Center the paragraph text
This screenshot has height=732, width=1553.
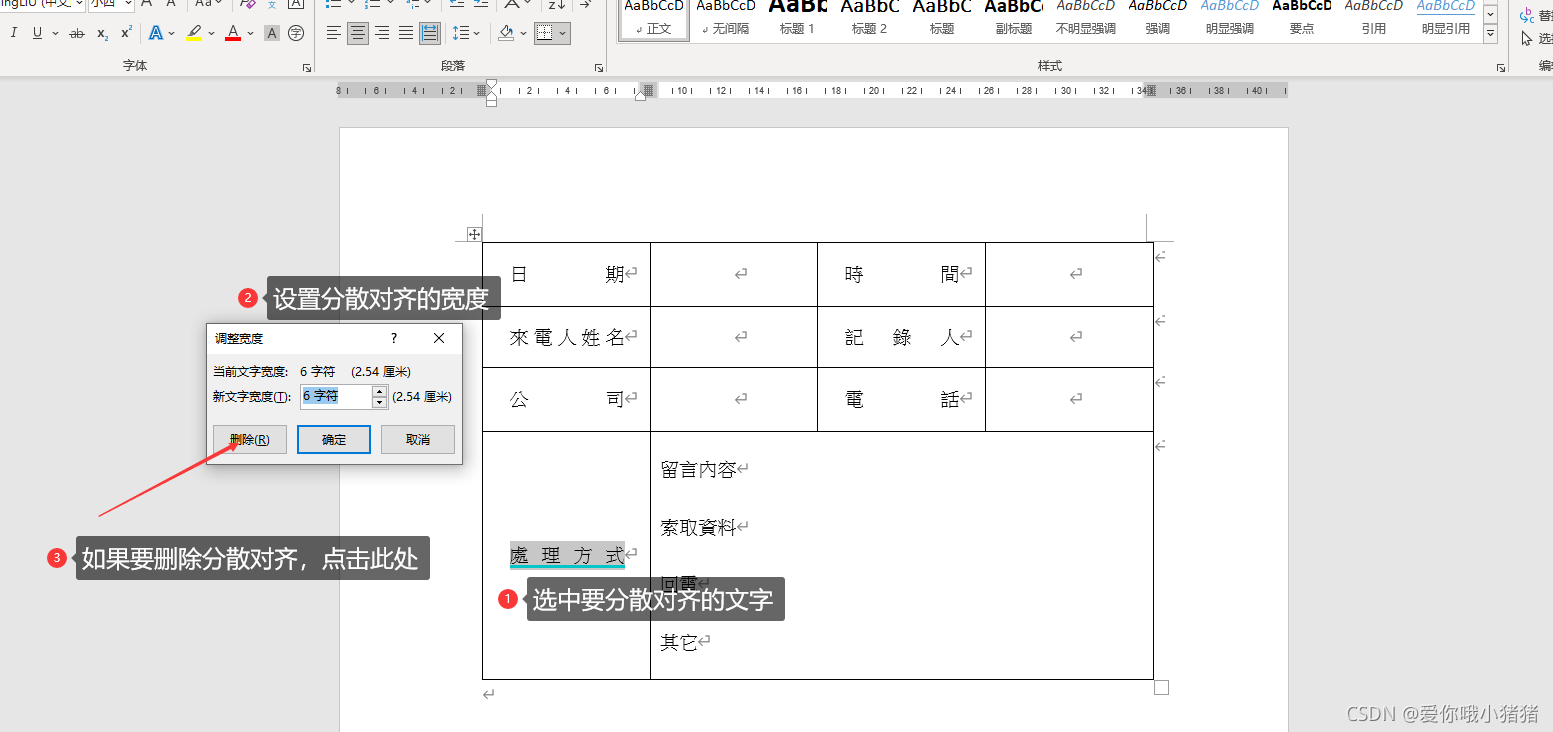point(358,34)
